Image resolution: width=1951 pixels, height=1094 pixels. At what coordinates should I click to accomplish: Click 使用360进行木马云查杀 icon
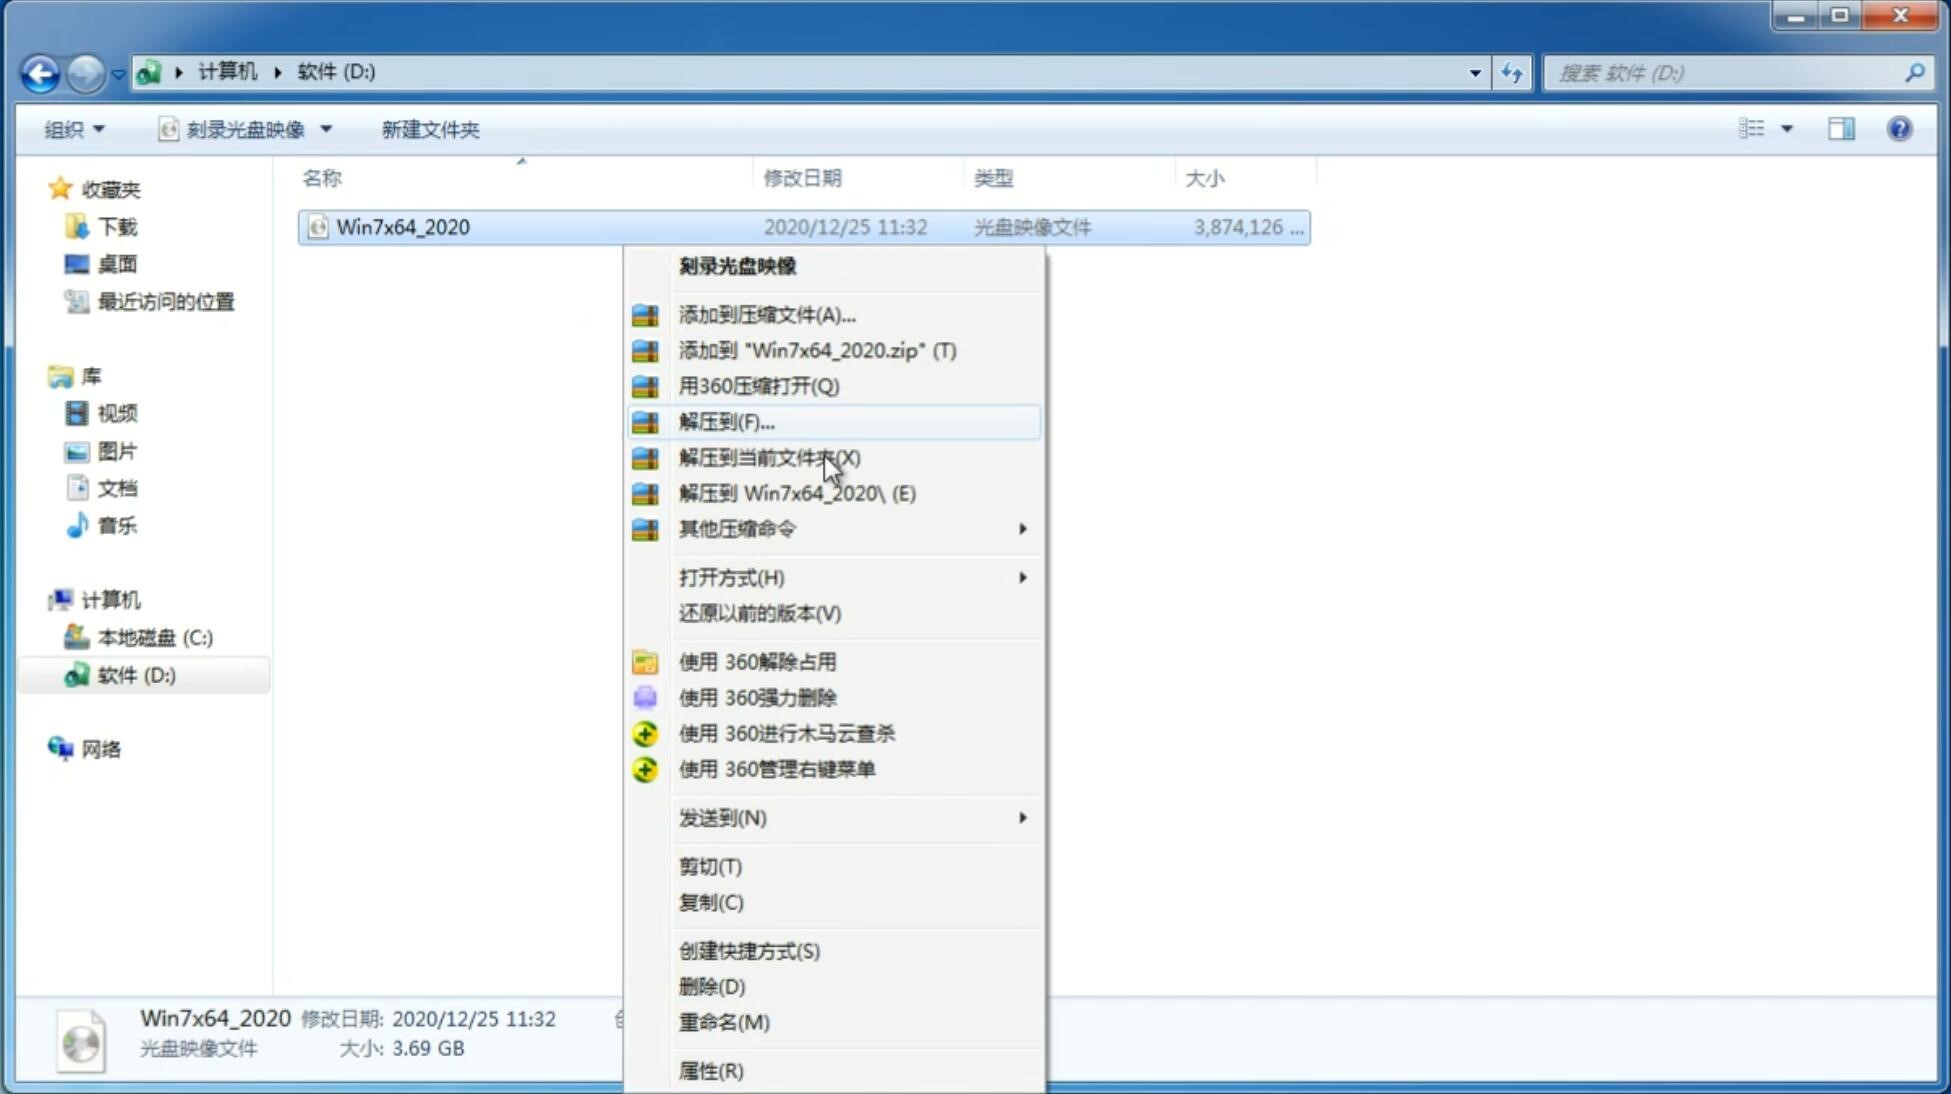pos(645,733)
